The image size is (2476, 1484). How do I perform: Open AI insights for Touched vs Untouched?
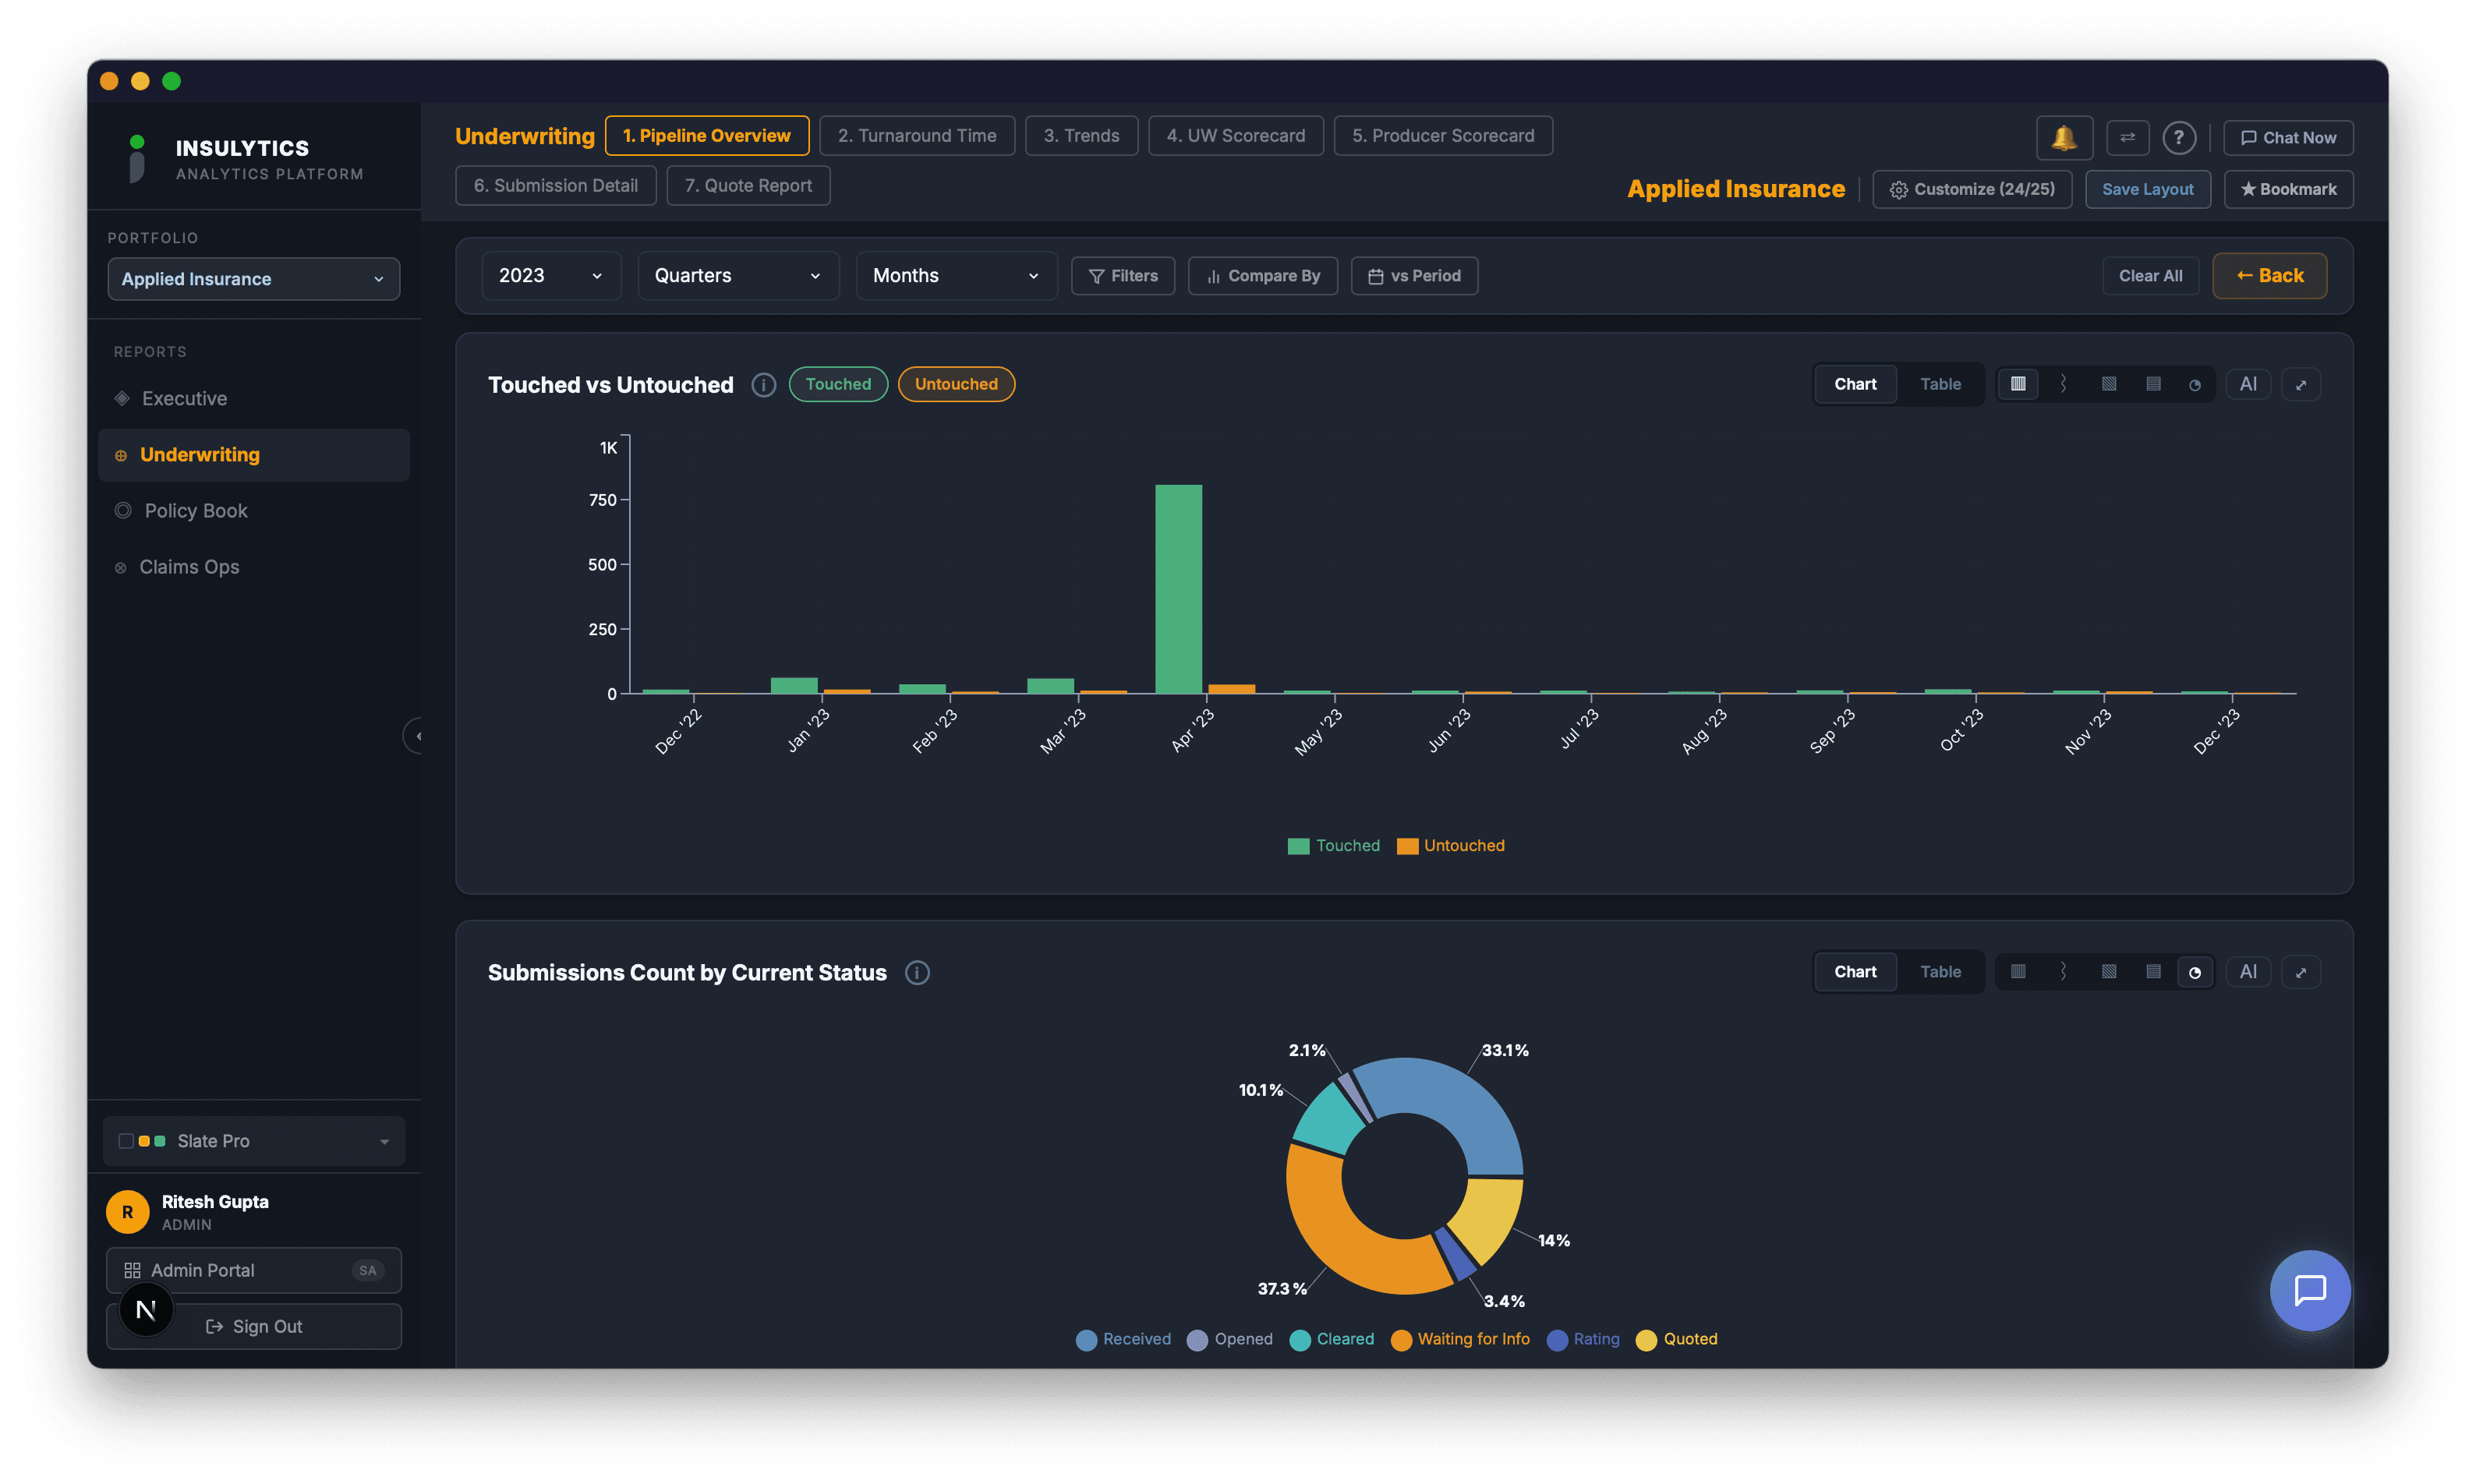click(2248, 384)
